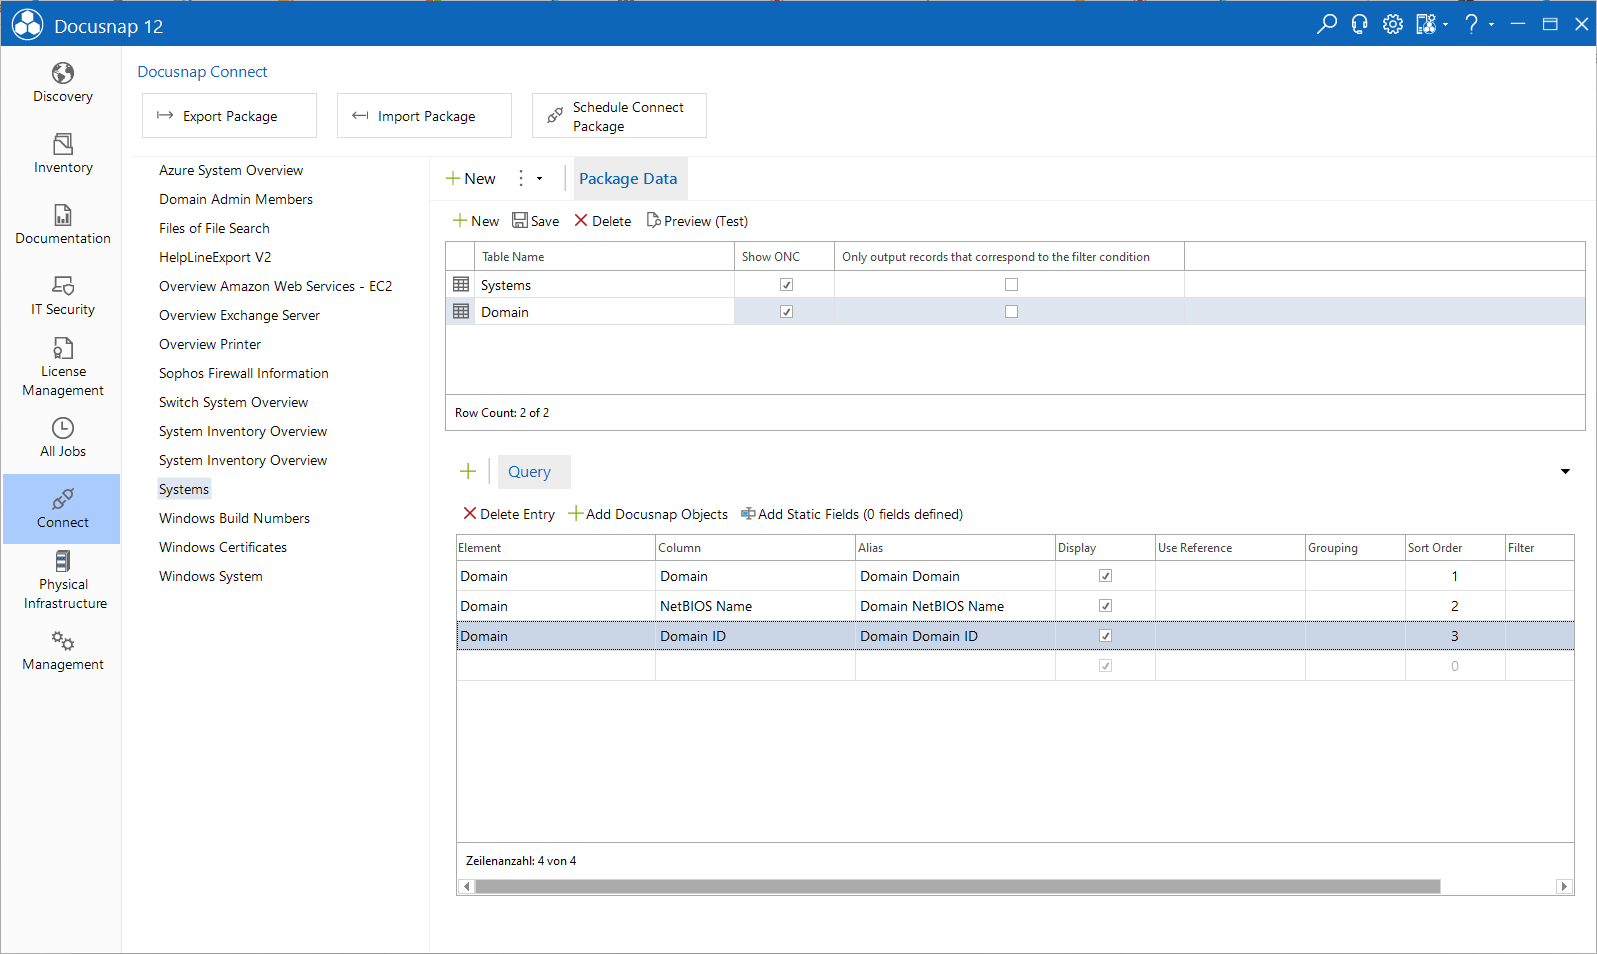This screenshot has height=954, width=1597.
Task: Click Add Static Fields
Action: coord(852,514)
